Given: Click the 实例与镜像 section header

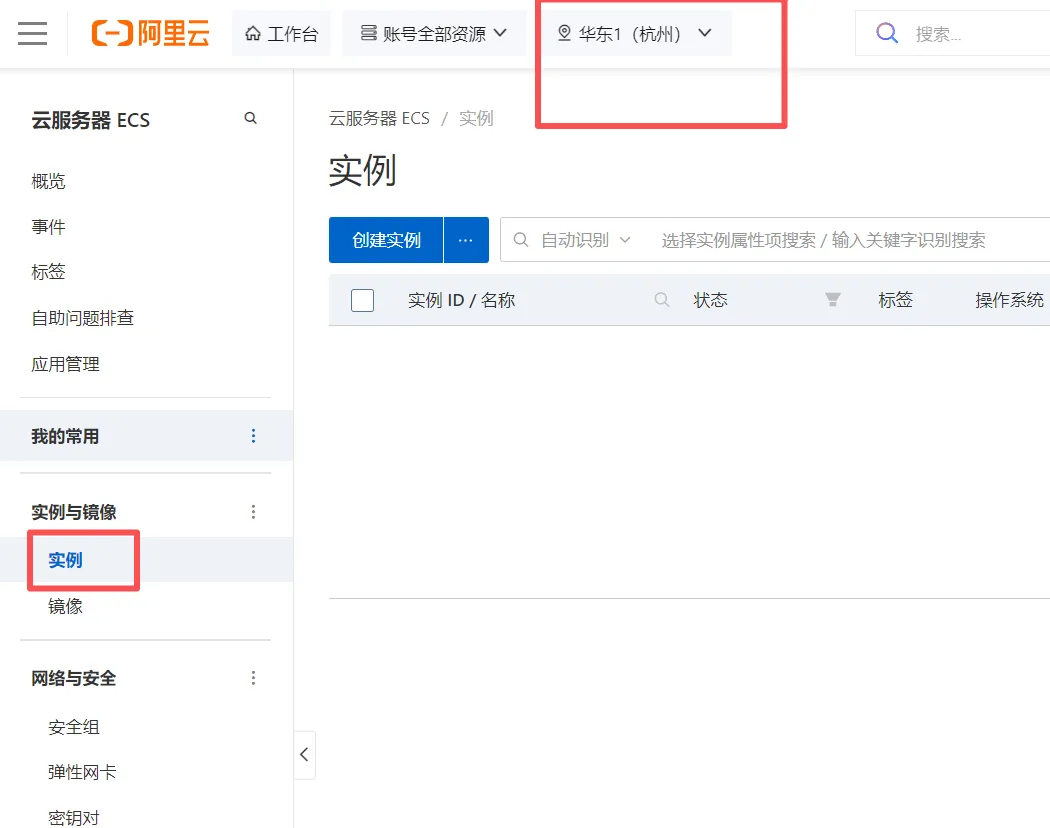Looking at the screenshot, I should (74, 512).
